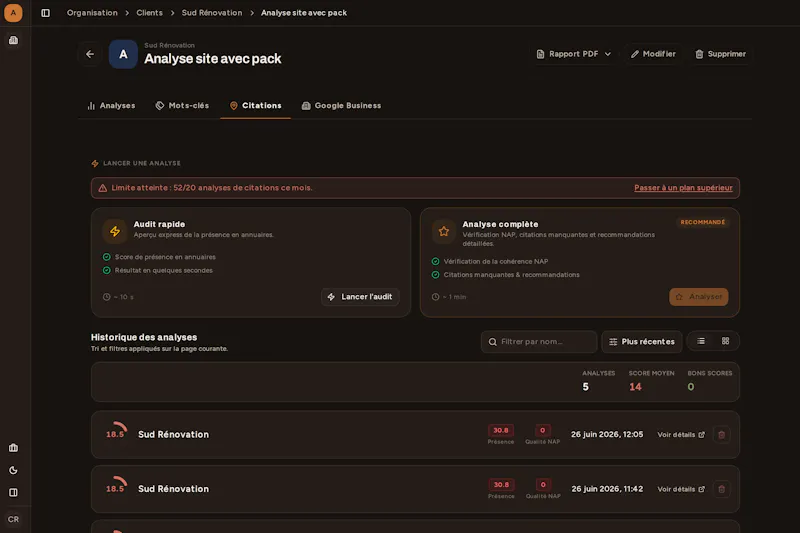Open the building icon in left sidebar
Screen dimensions: 800x533
pyautogui.click(x=13, y=40)
